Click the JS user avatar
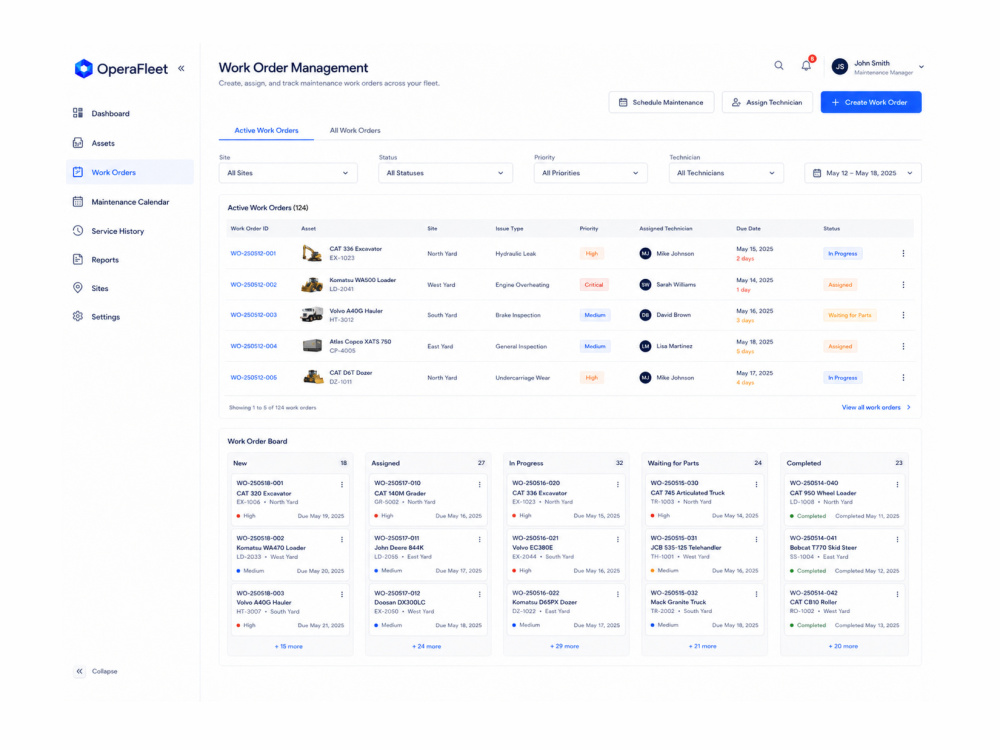 [x=840, y=66]
